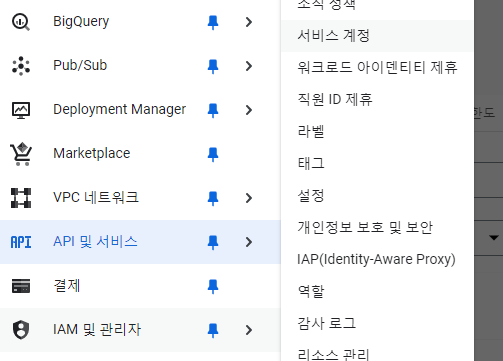Viewport: 503px width, 361px height.
Task: Click the API 및 서비스 API icon
Action: (21, 242)
